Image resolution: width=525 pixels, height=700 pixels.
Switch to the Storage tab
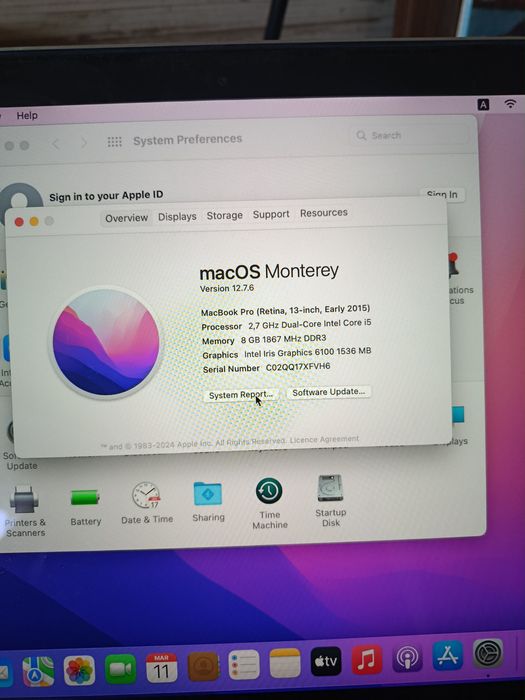224,216
